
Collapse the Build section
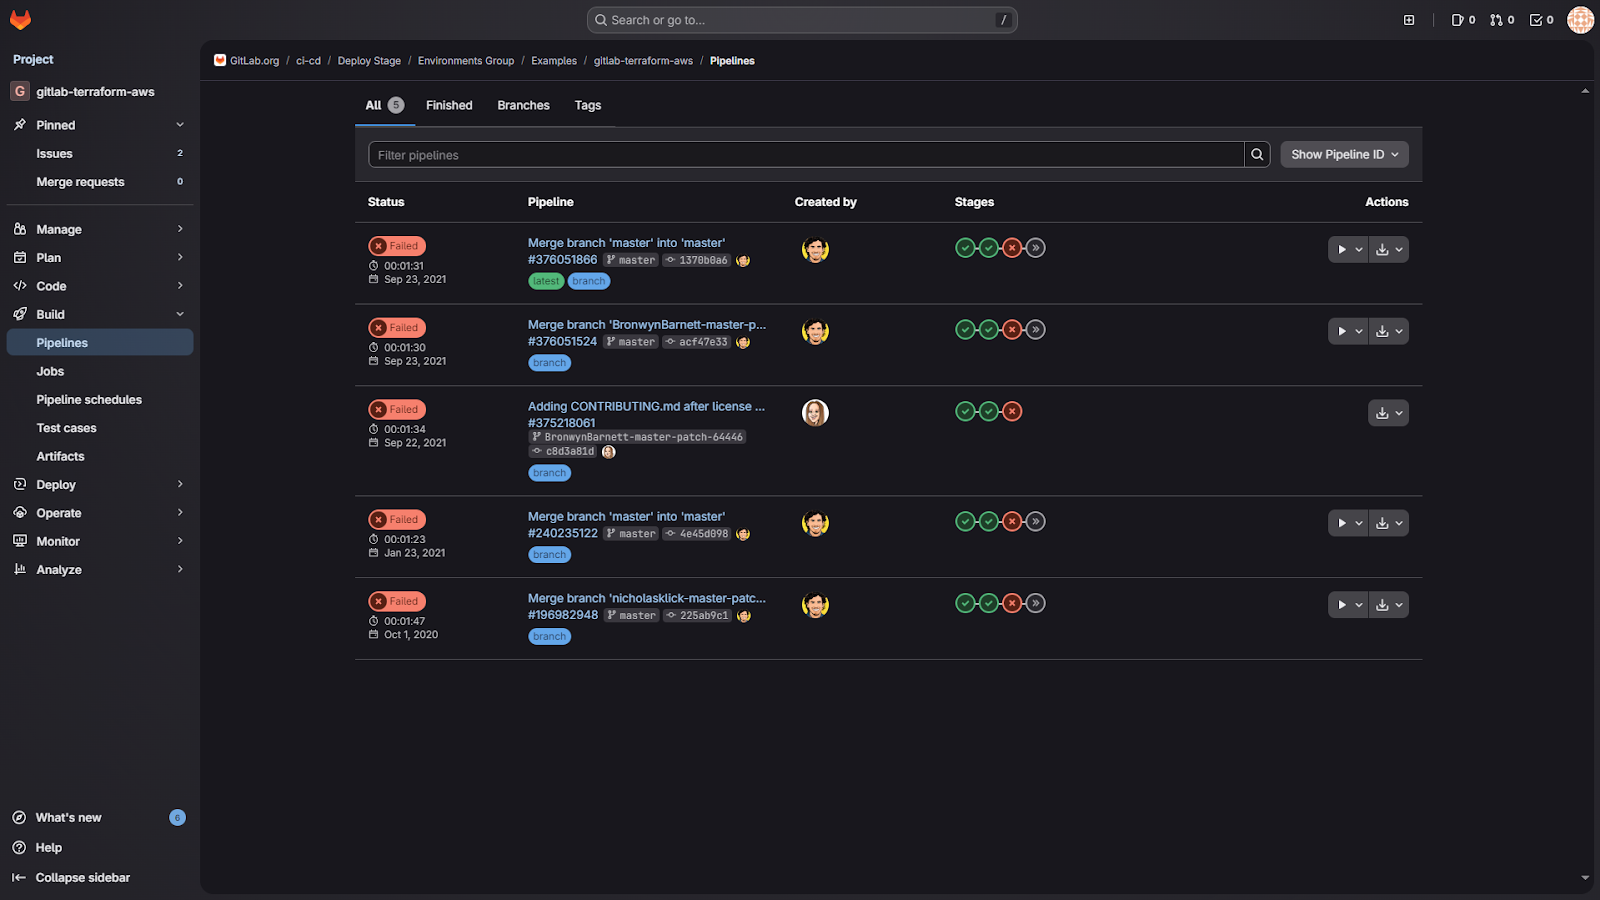click(x=100, y=314)
